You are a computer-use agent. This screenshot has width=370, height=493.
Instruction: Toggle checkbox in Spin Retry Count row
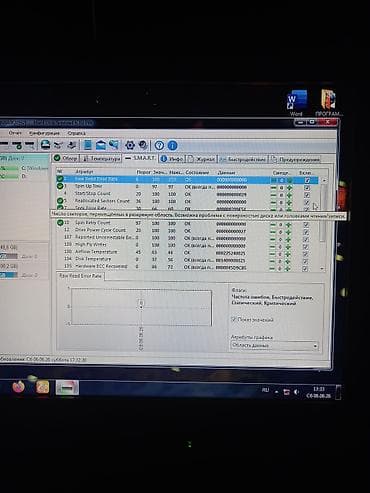(306, 225)
